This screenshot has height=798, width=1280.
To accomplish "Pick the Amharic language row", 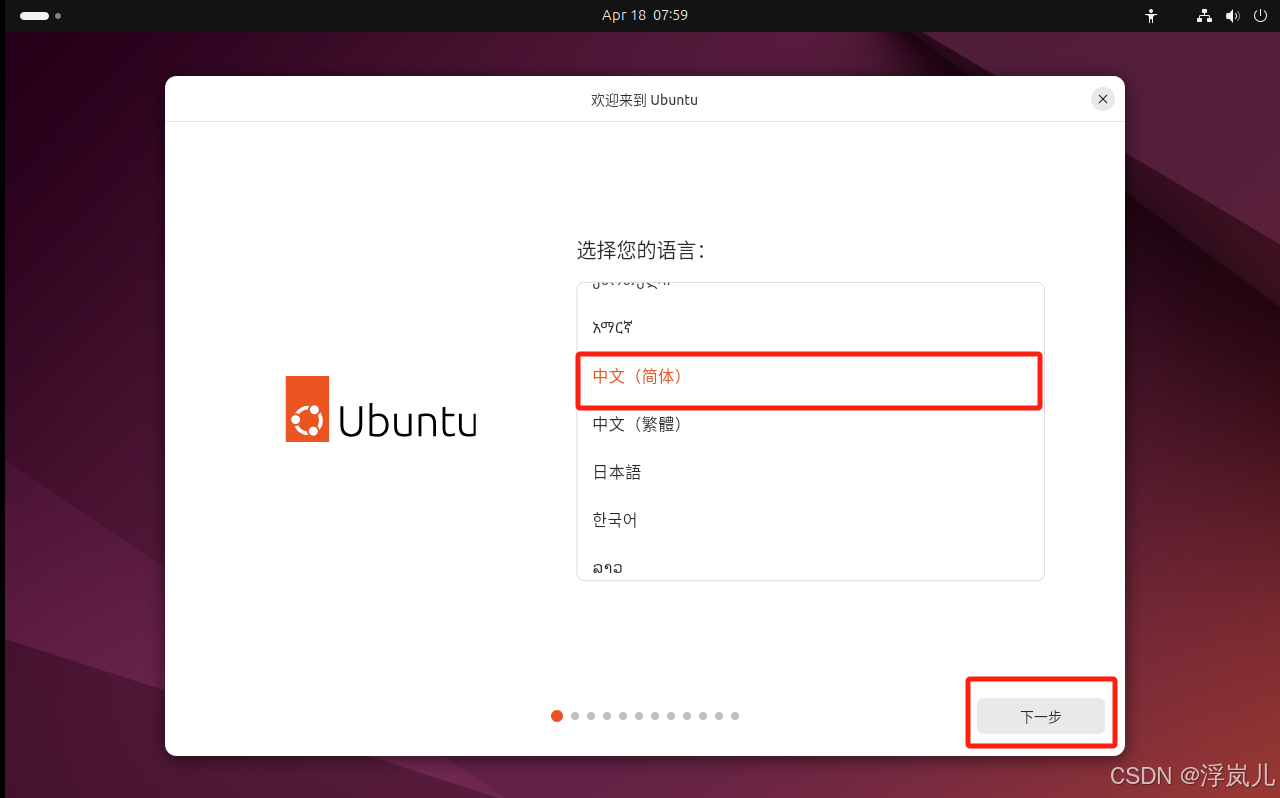I will tap(810, 328).
